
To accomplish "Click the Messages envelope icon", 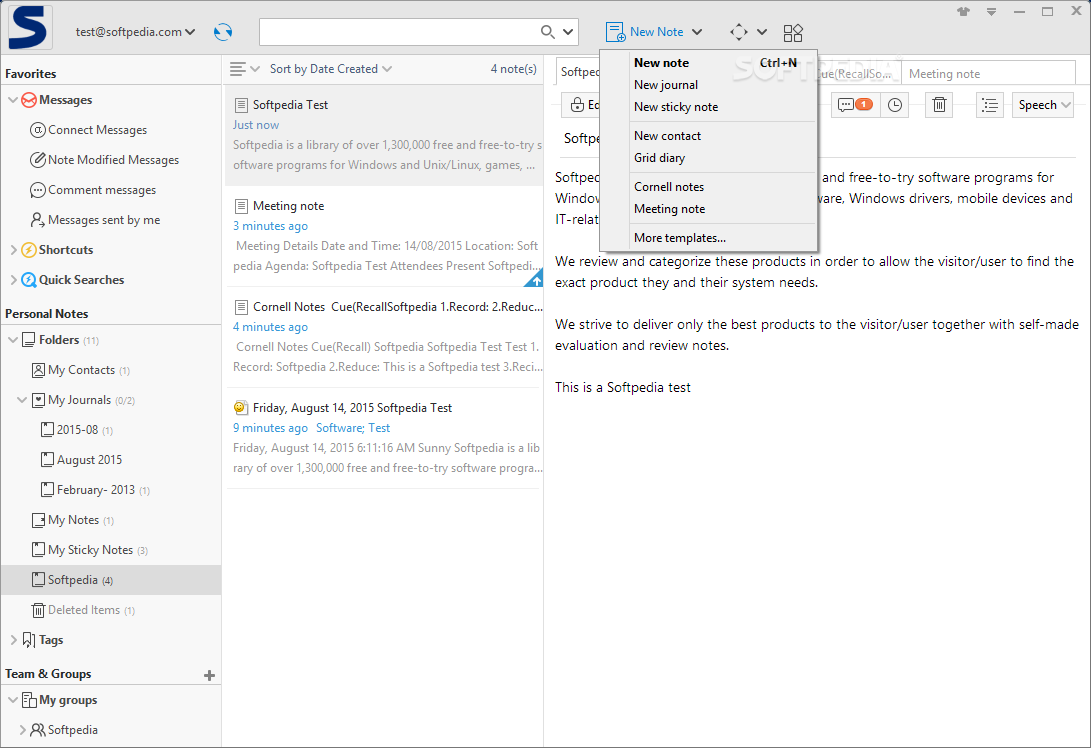I will pos(29,100).
